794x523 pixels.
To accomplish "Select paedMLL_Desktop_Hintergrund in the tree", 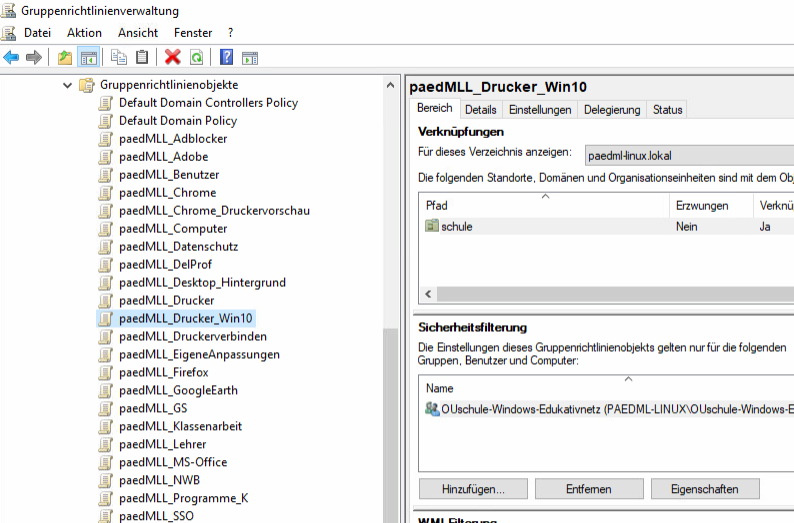I will [x=202, y=283].
